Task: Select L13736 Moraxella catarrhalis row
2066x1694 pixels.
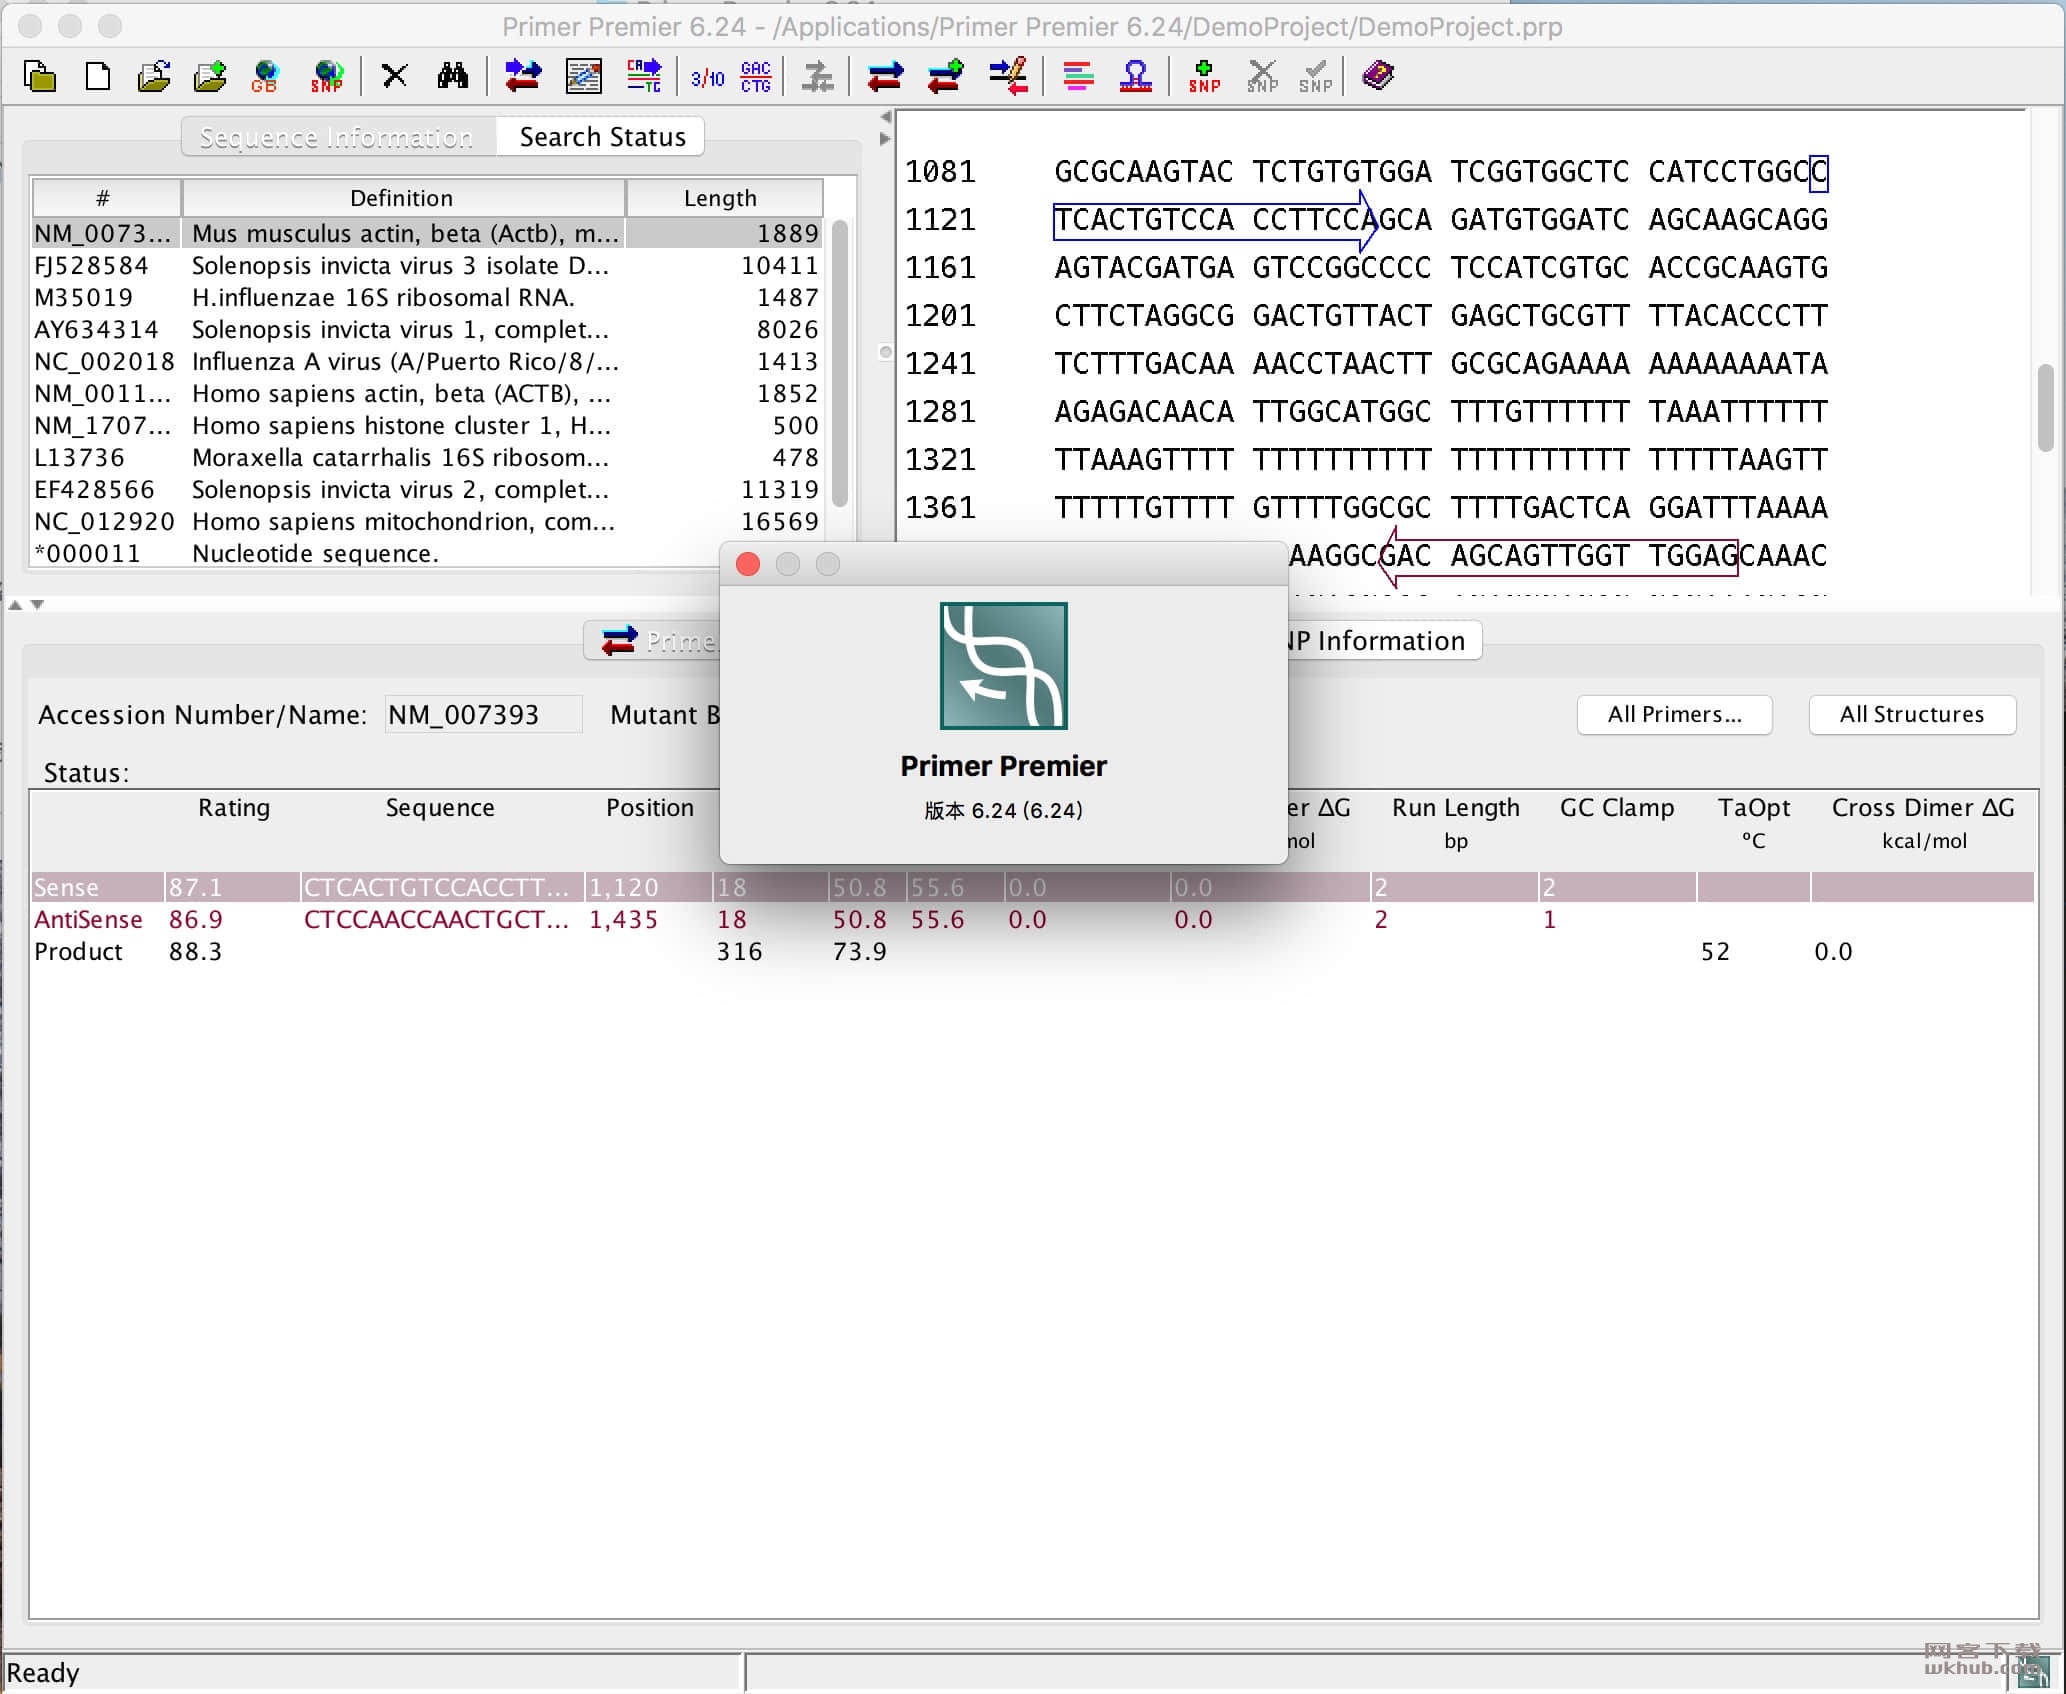Action: (426, 457)
